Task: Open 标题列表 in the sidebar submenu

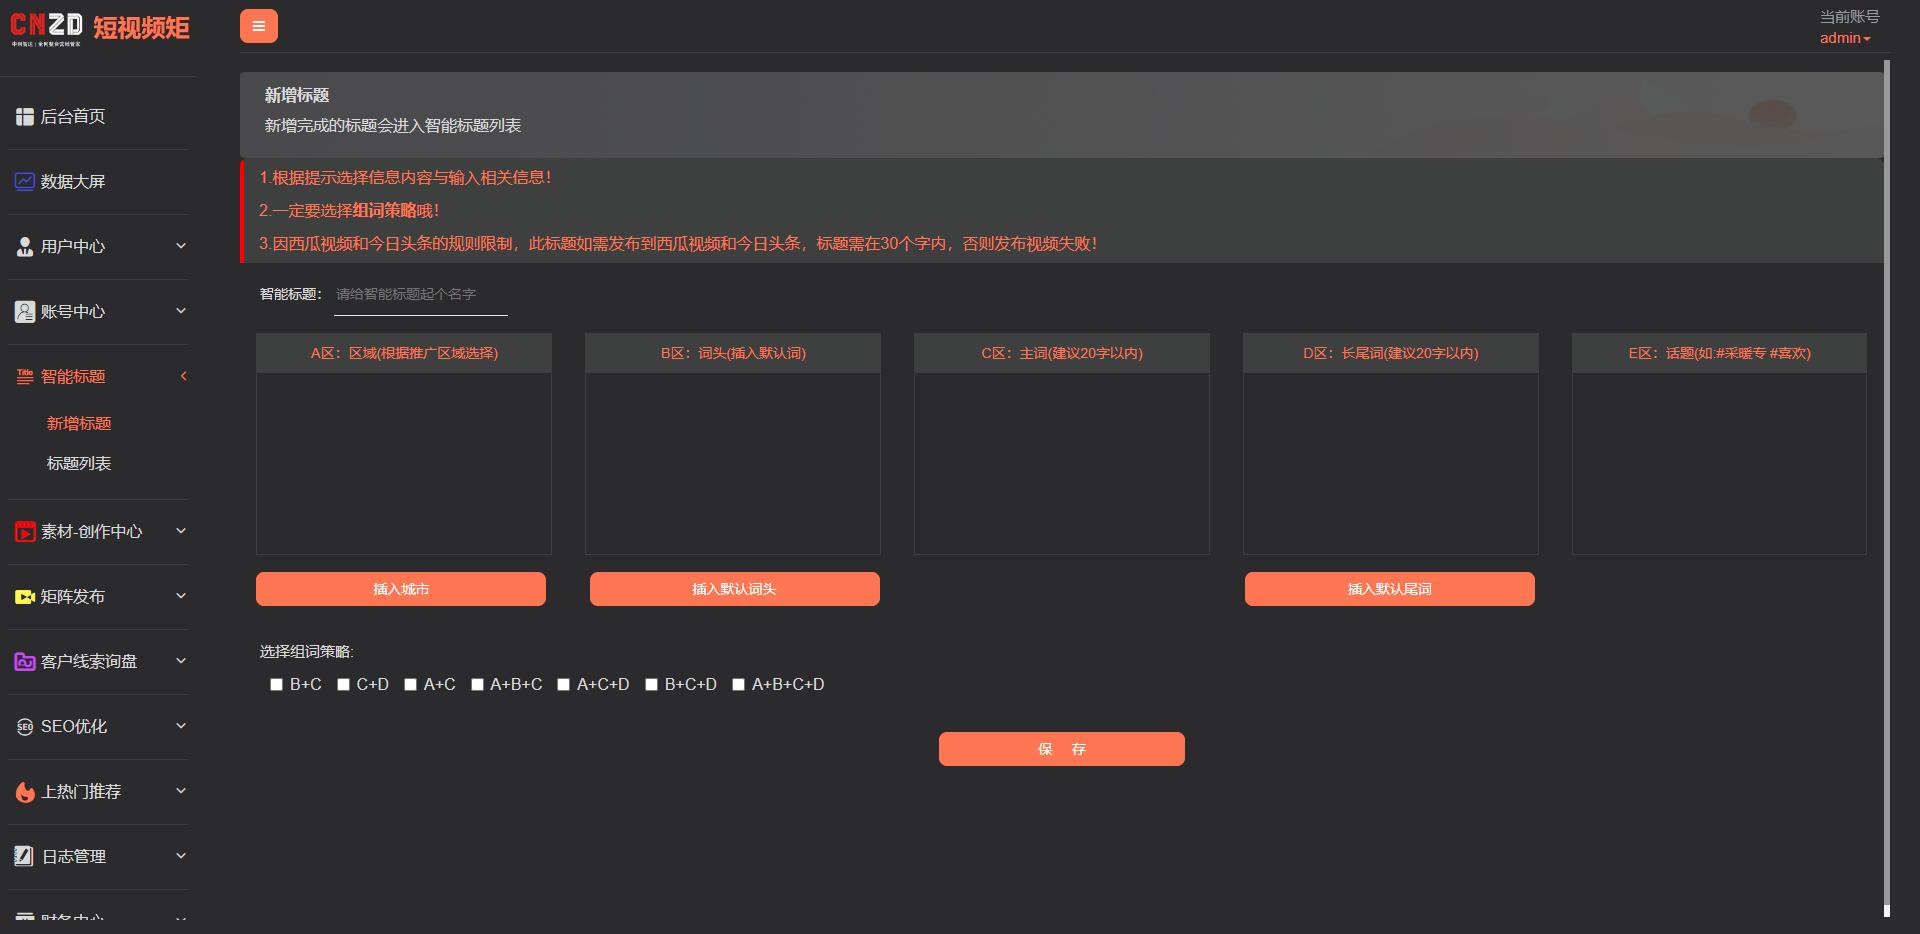Action: pos(79,464)
